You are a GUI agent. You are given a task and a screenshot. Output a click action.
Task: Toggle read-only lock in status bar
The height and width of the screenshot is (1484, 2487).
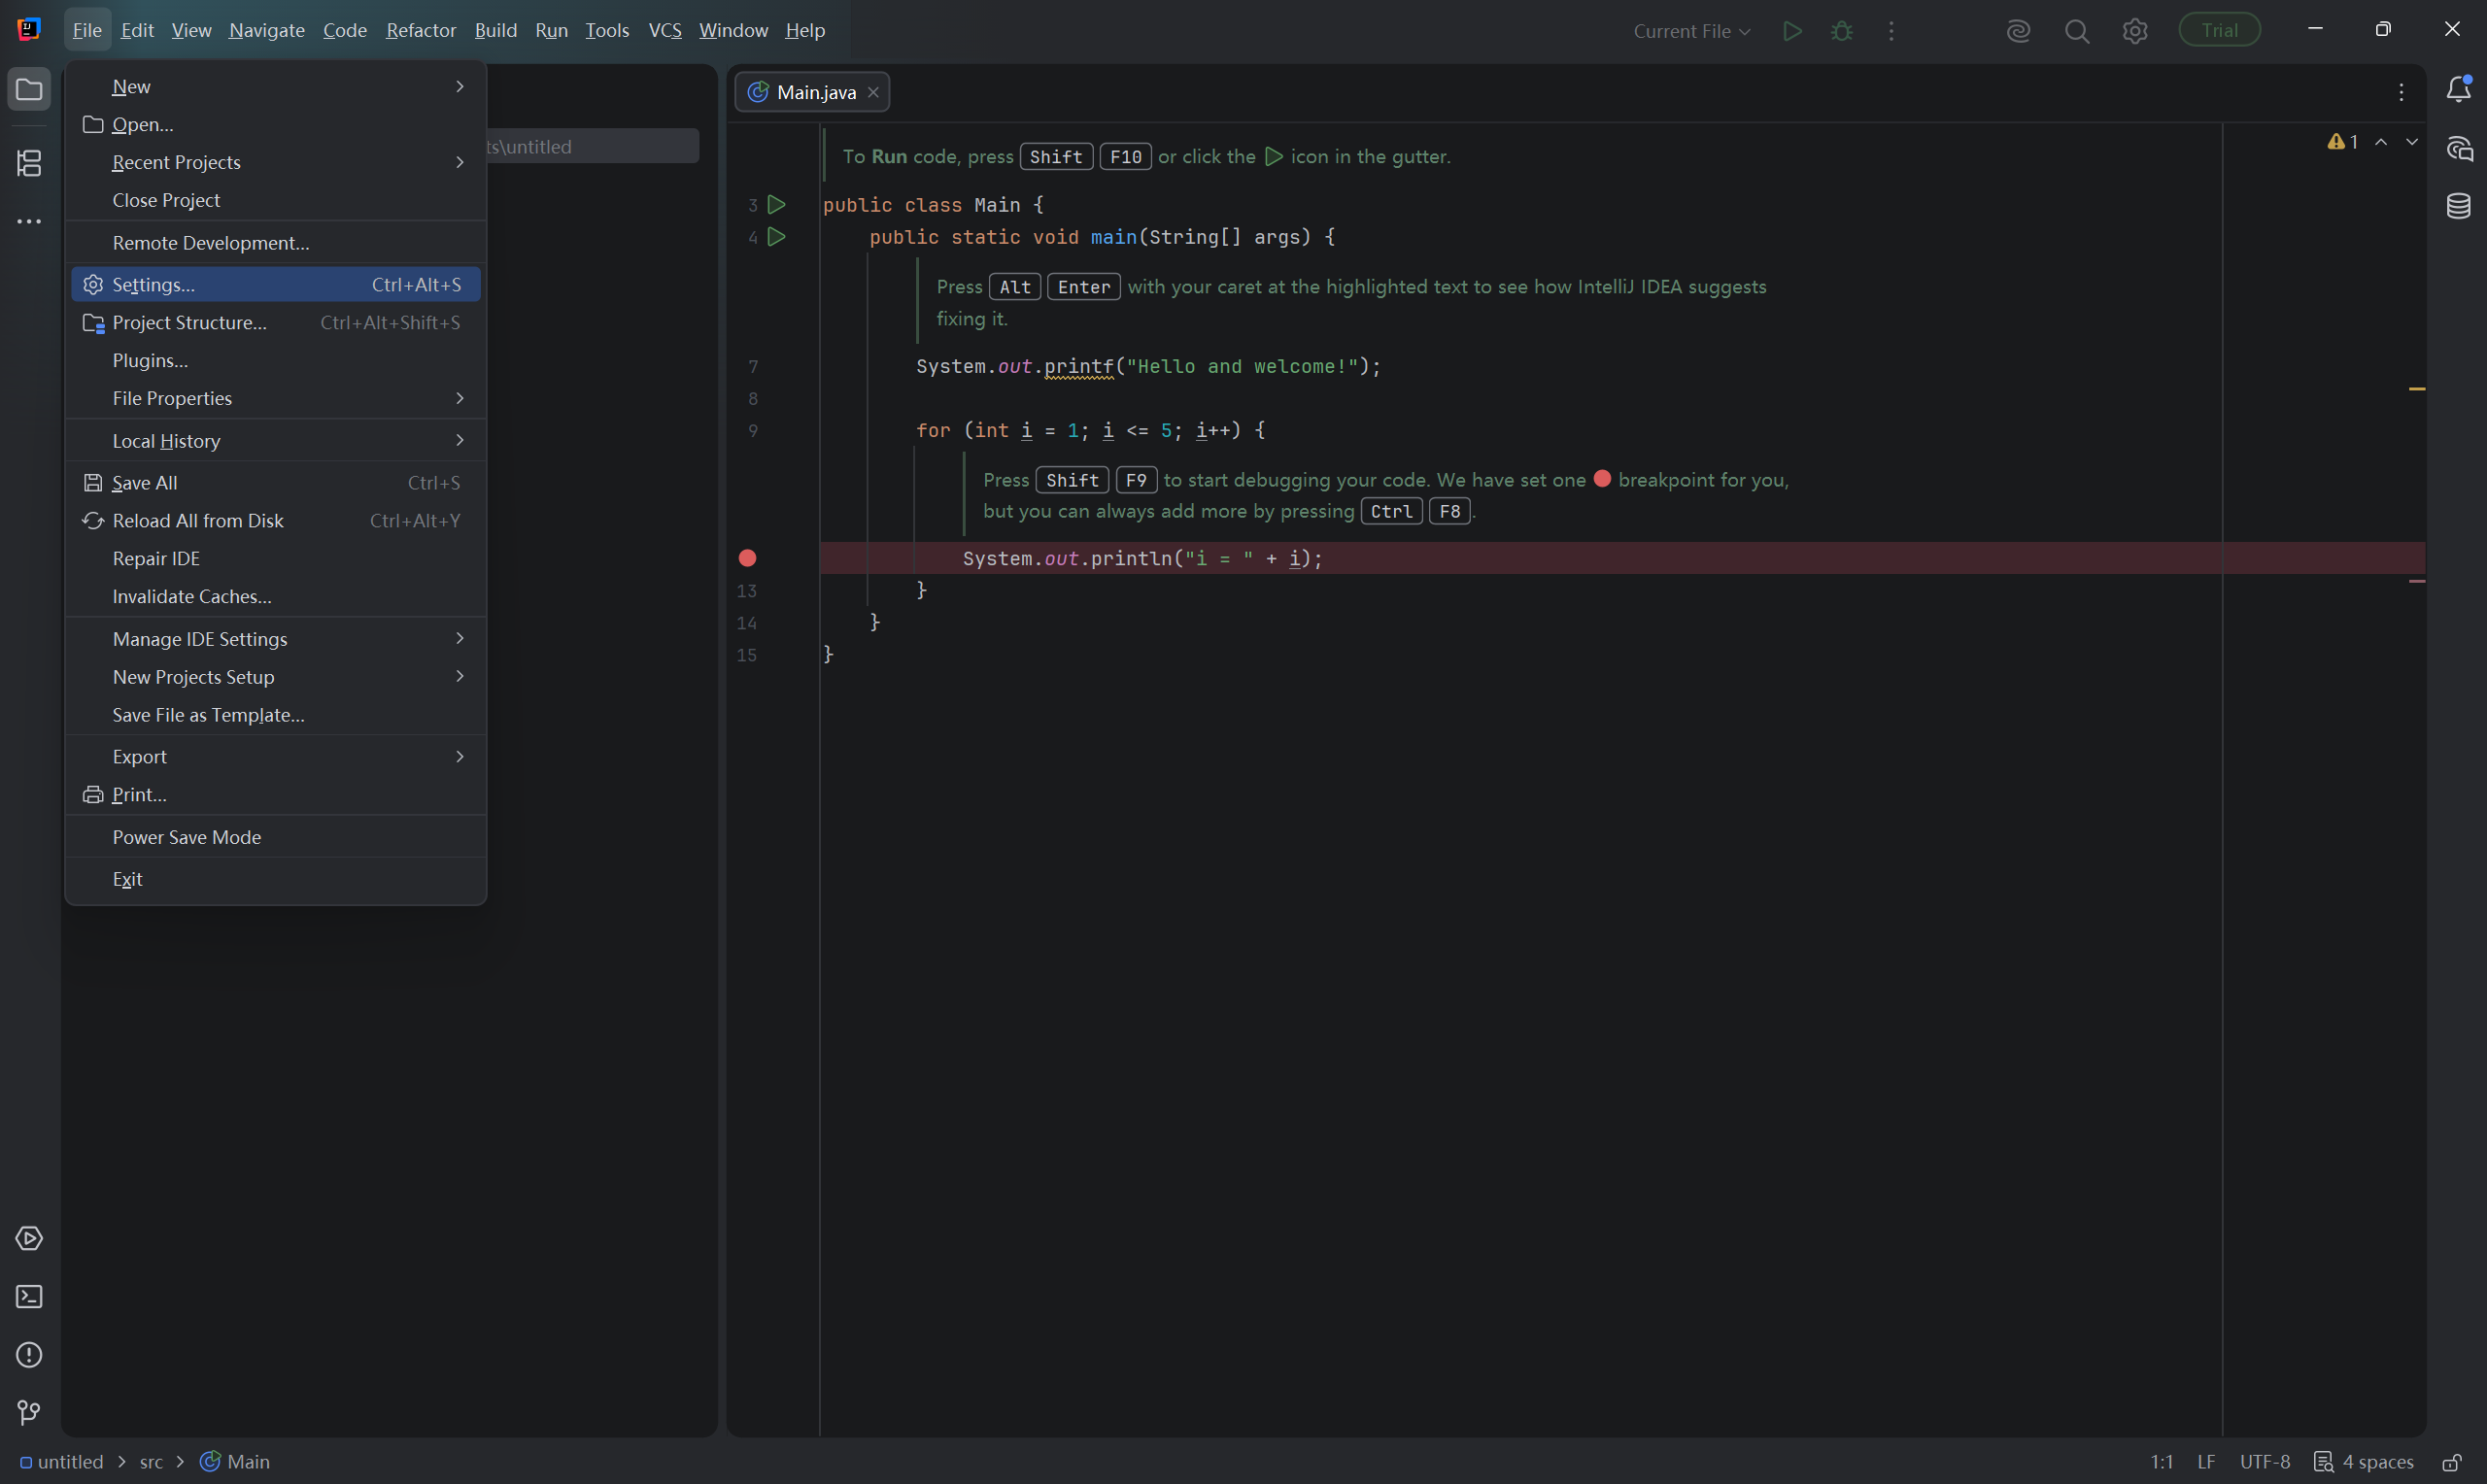(x=2452, y=1462)
